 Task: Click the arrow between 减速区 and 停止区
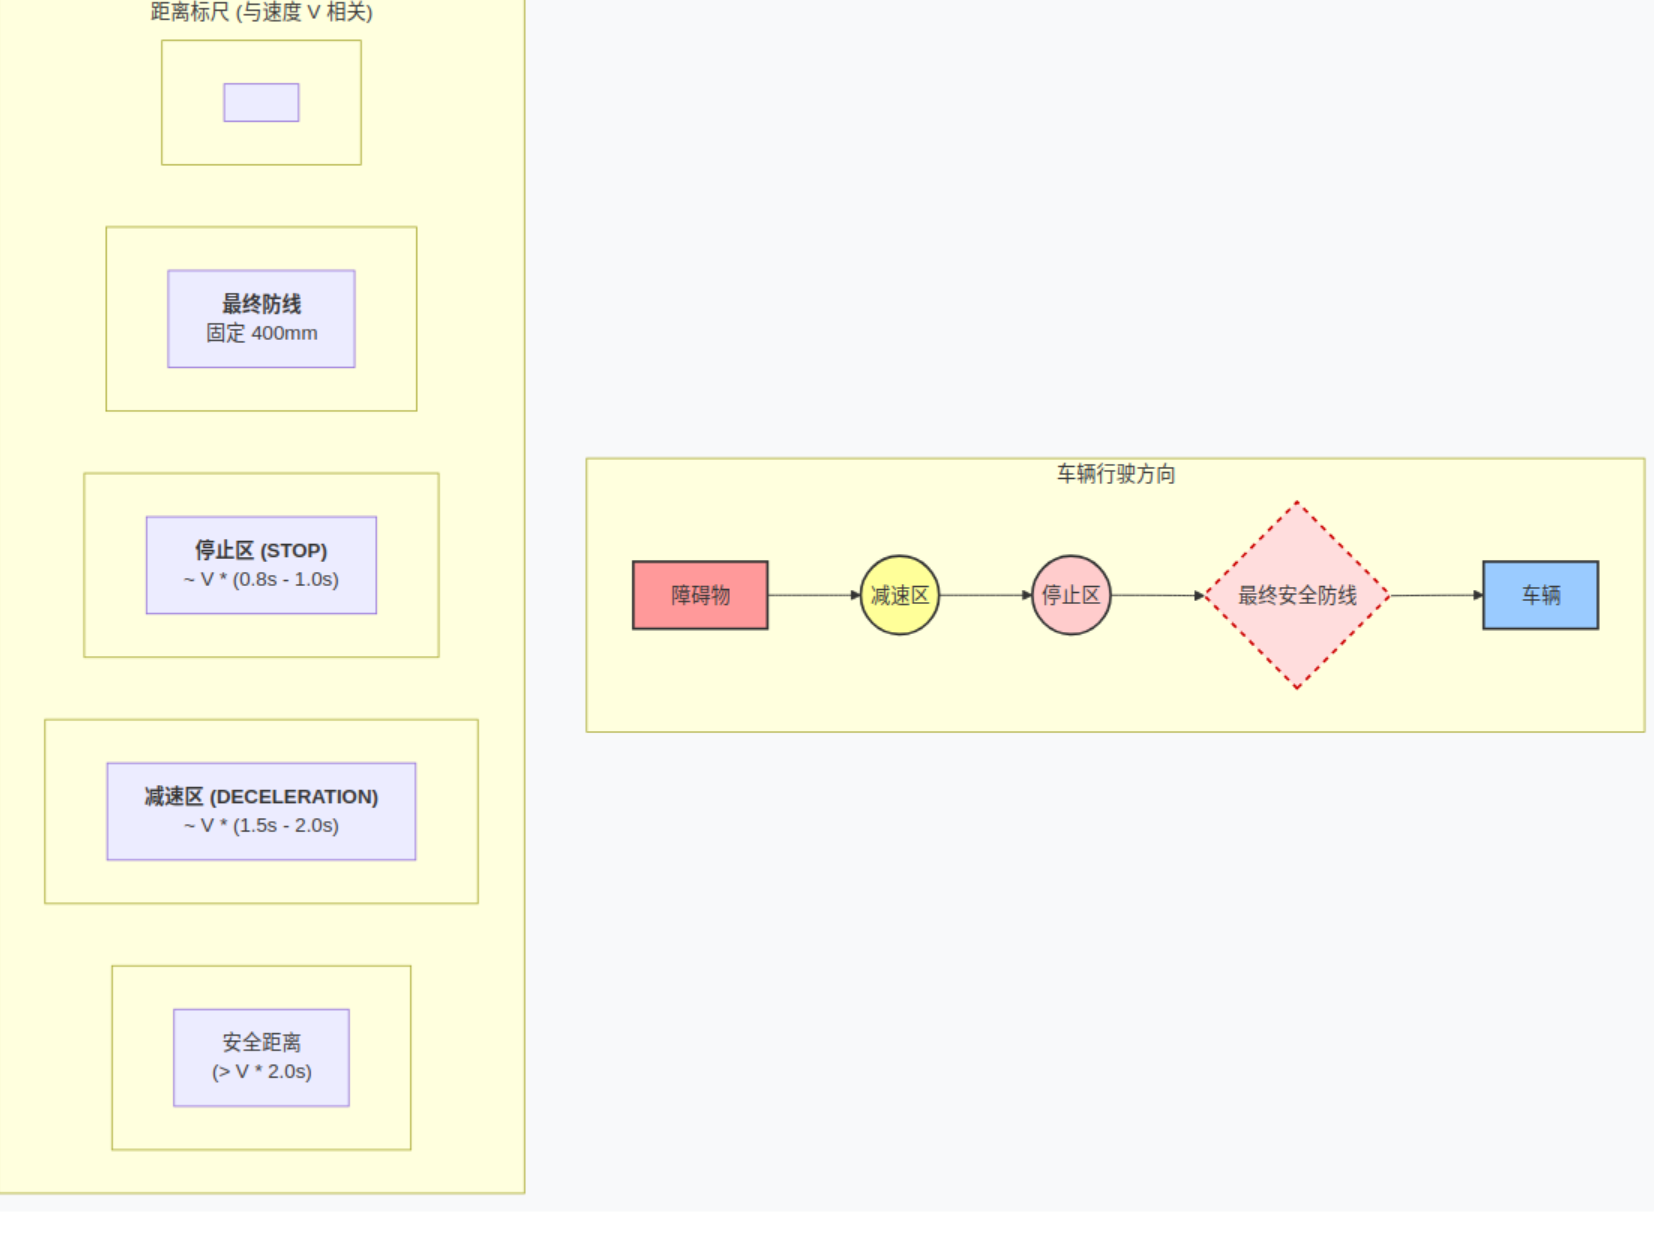985,595
